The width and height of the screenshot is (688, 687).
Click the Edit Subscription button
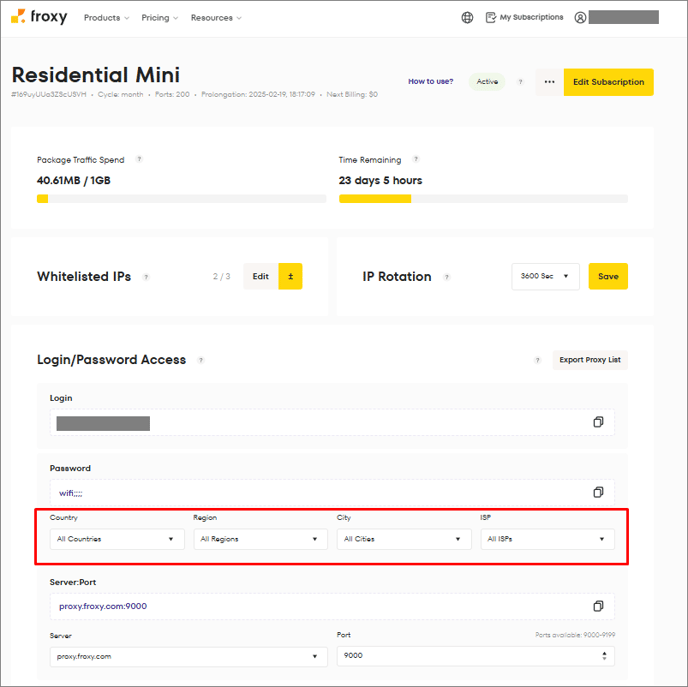tap(609, 82)
